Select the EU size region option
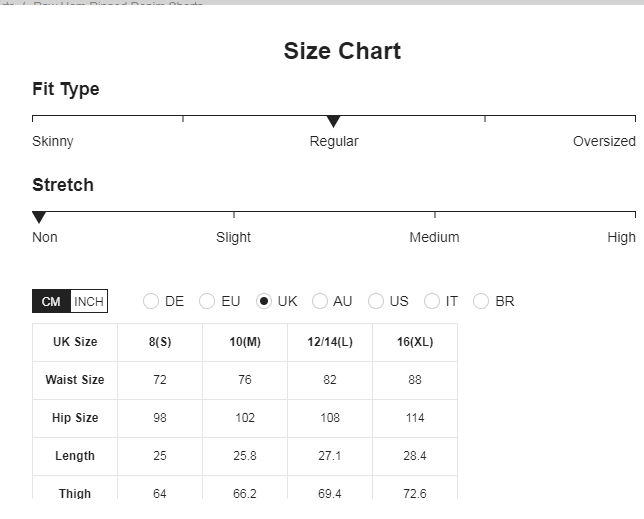The image size is (644, 519). pyautogui.click(x=207, y=301)
